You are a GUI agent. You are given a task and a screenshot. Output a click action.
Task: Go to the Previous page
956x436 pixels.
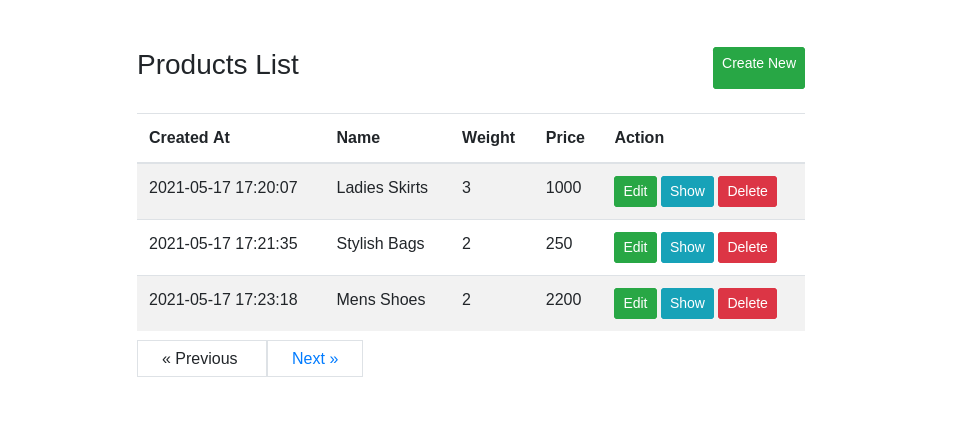click(202, 359)
